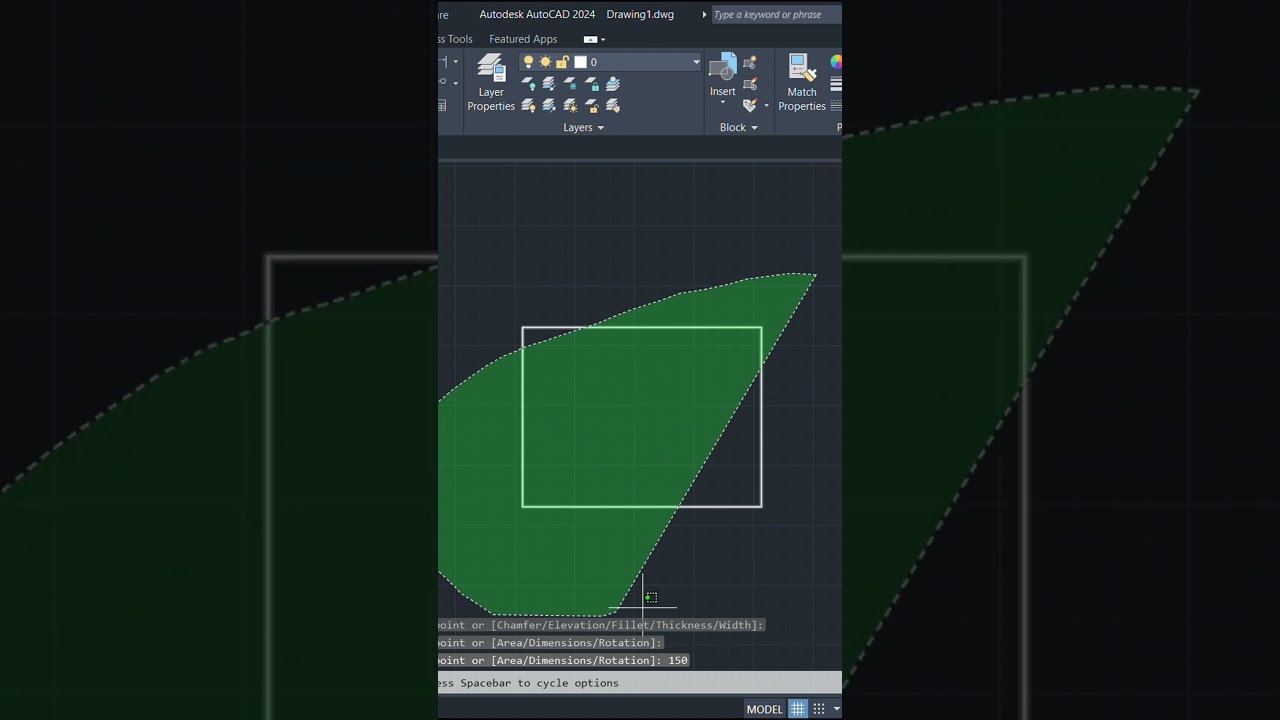Toggle layer 0 padlock in dropdown
1280x720 pixels.
coord(562,62)
